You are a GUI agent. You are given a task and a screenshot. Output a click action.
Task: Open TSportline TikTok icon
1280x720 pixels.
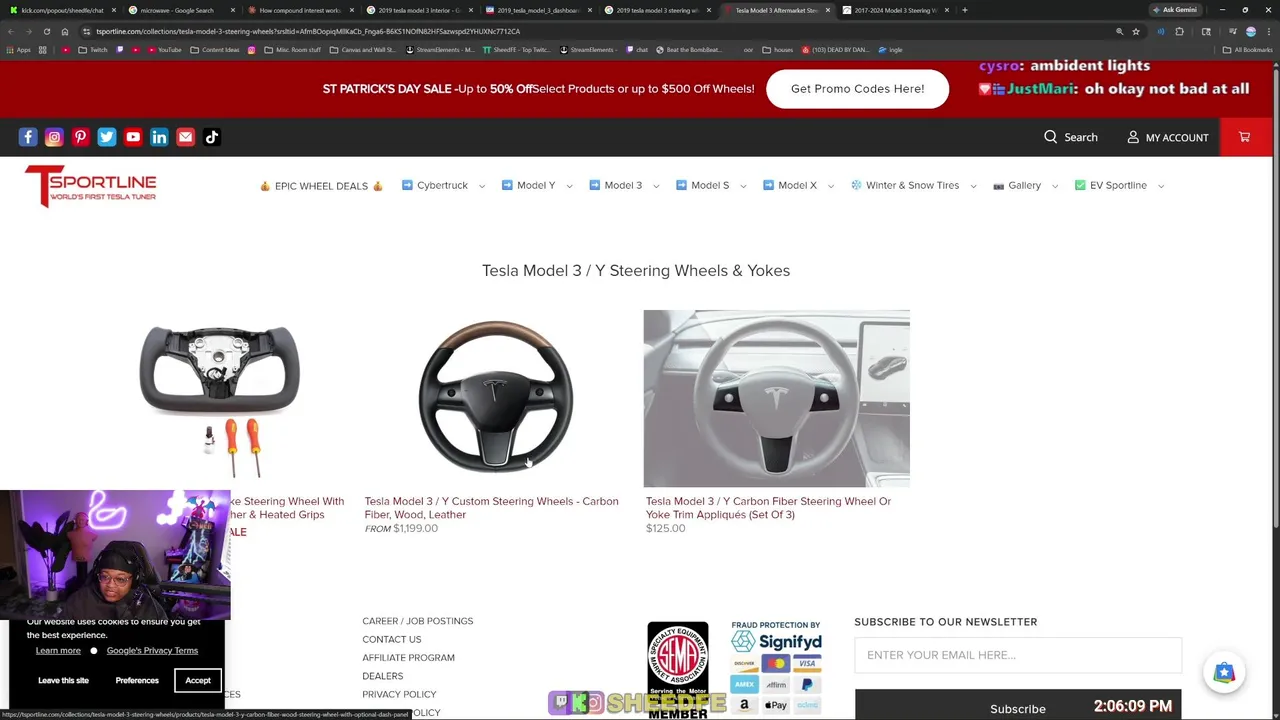[212, 137]
